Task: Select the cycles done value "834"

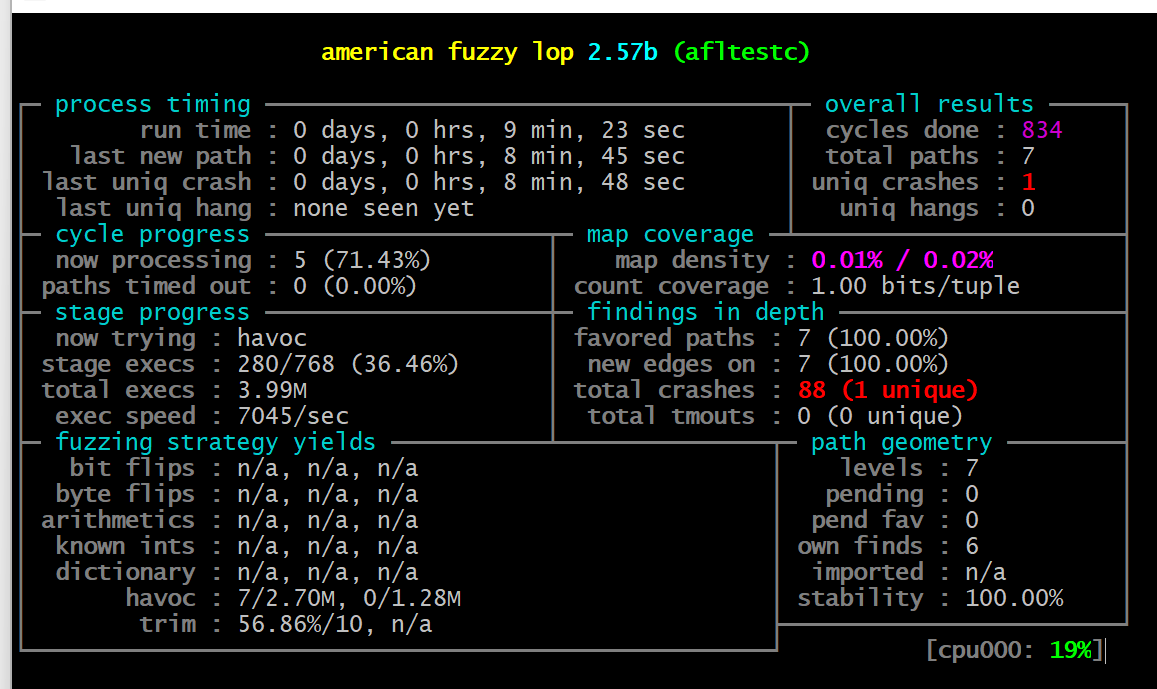Action: pos(1042,131)
